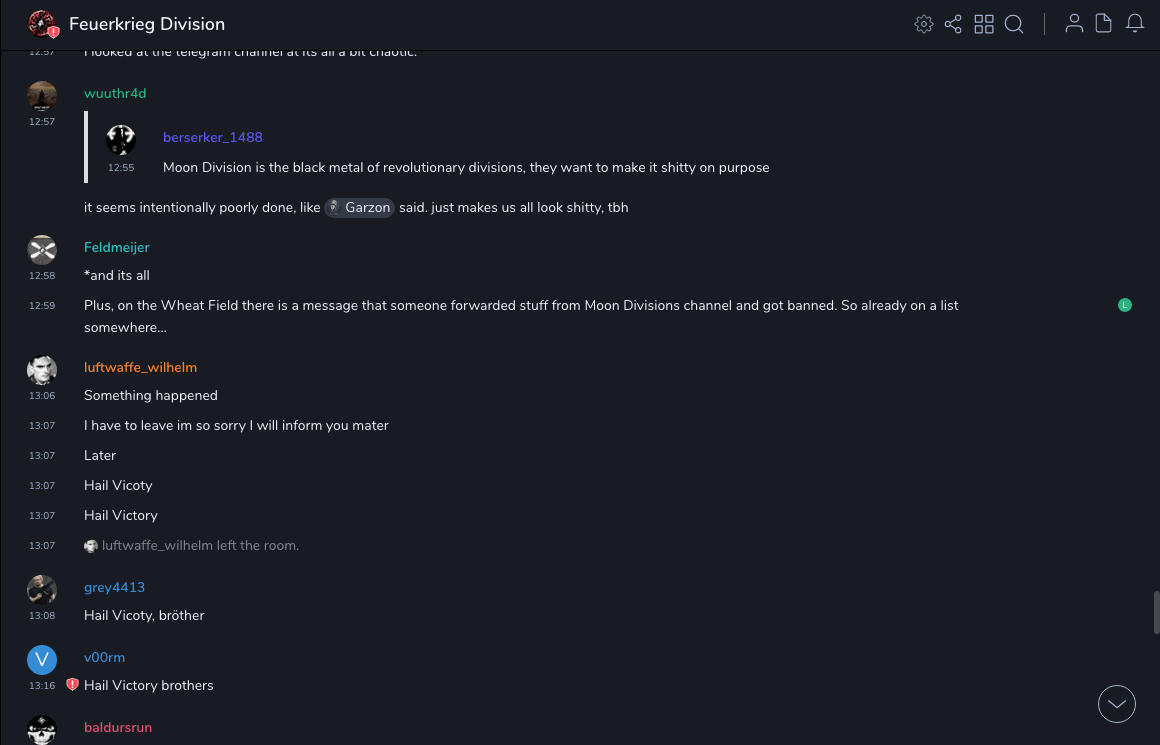This screenshot has height=745, width=1160.
Task: Click the Garzon mention pill
Action: (x=360, y=208)
